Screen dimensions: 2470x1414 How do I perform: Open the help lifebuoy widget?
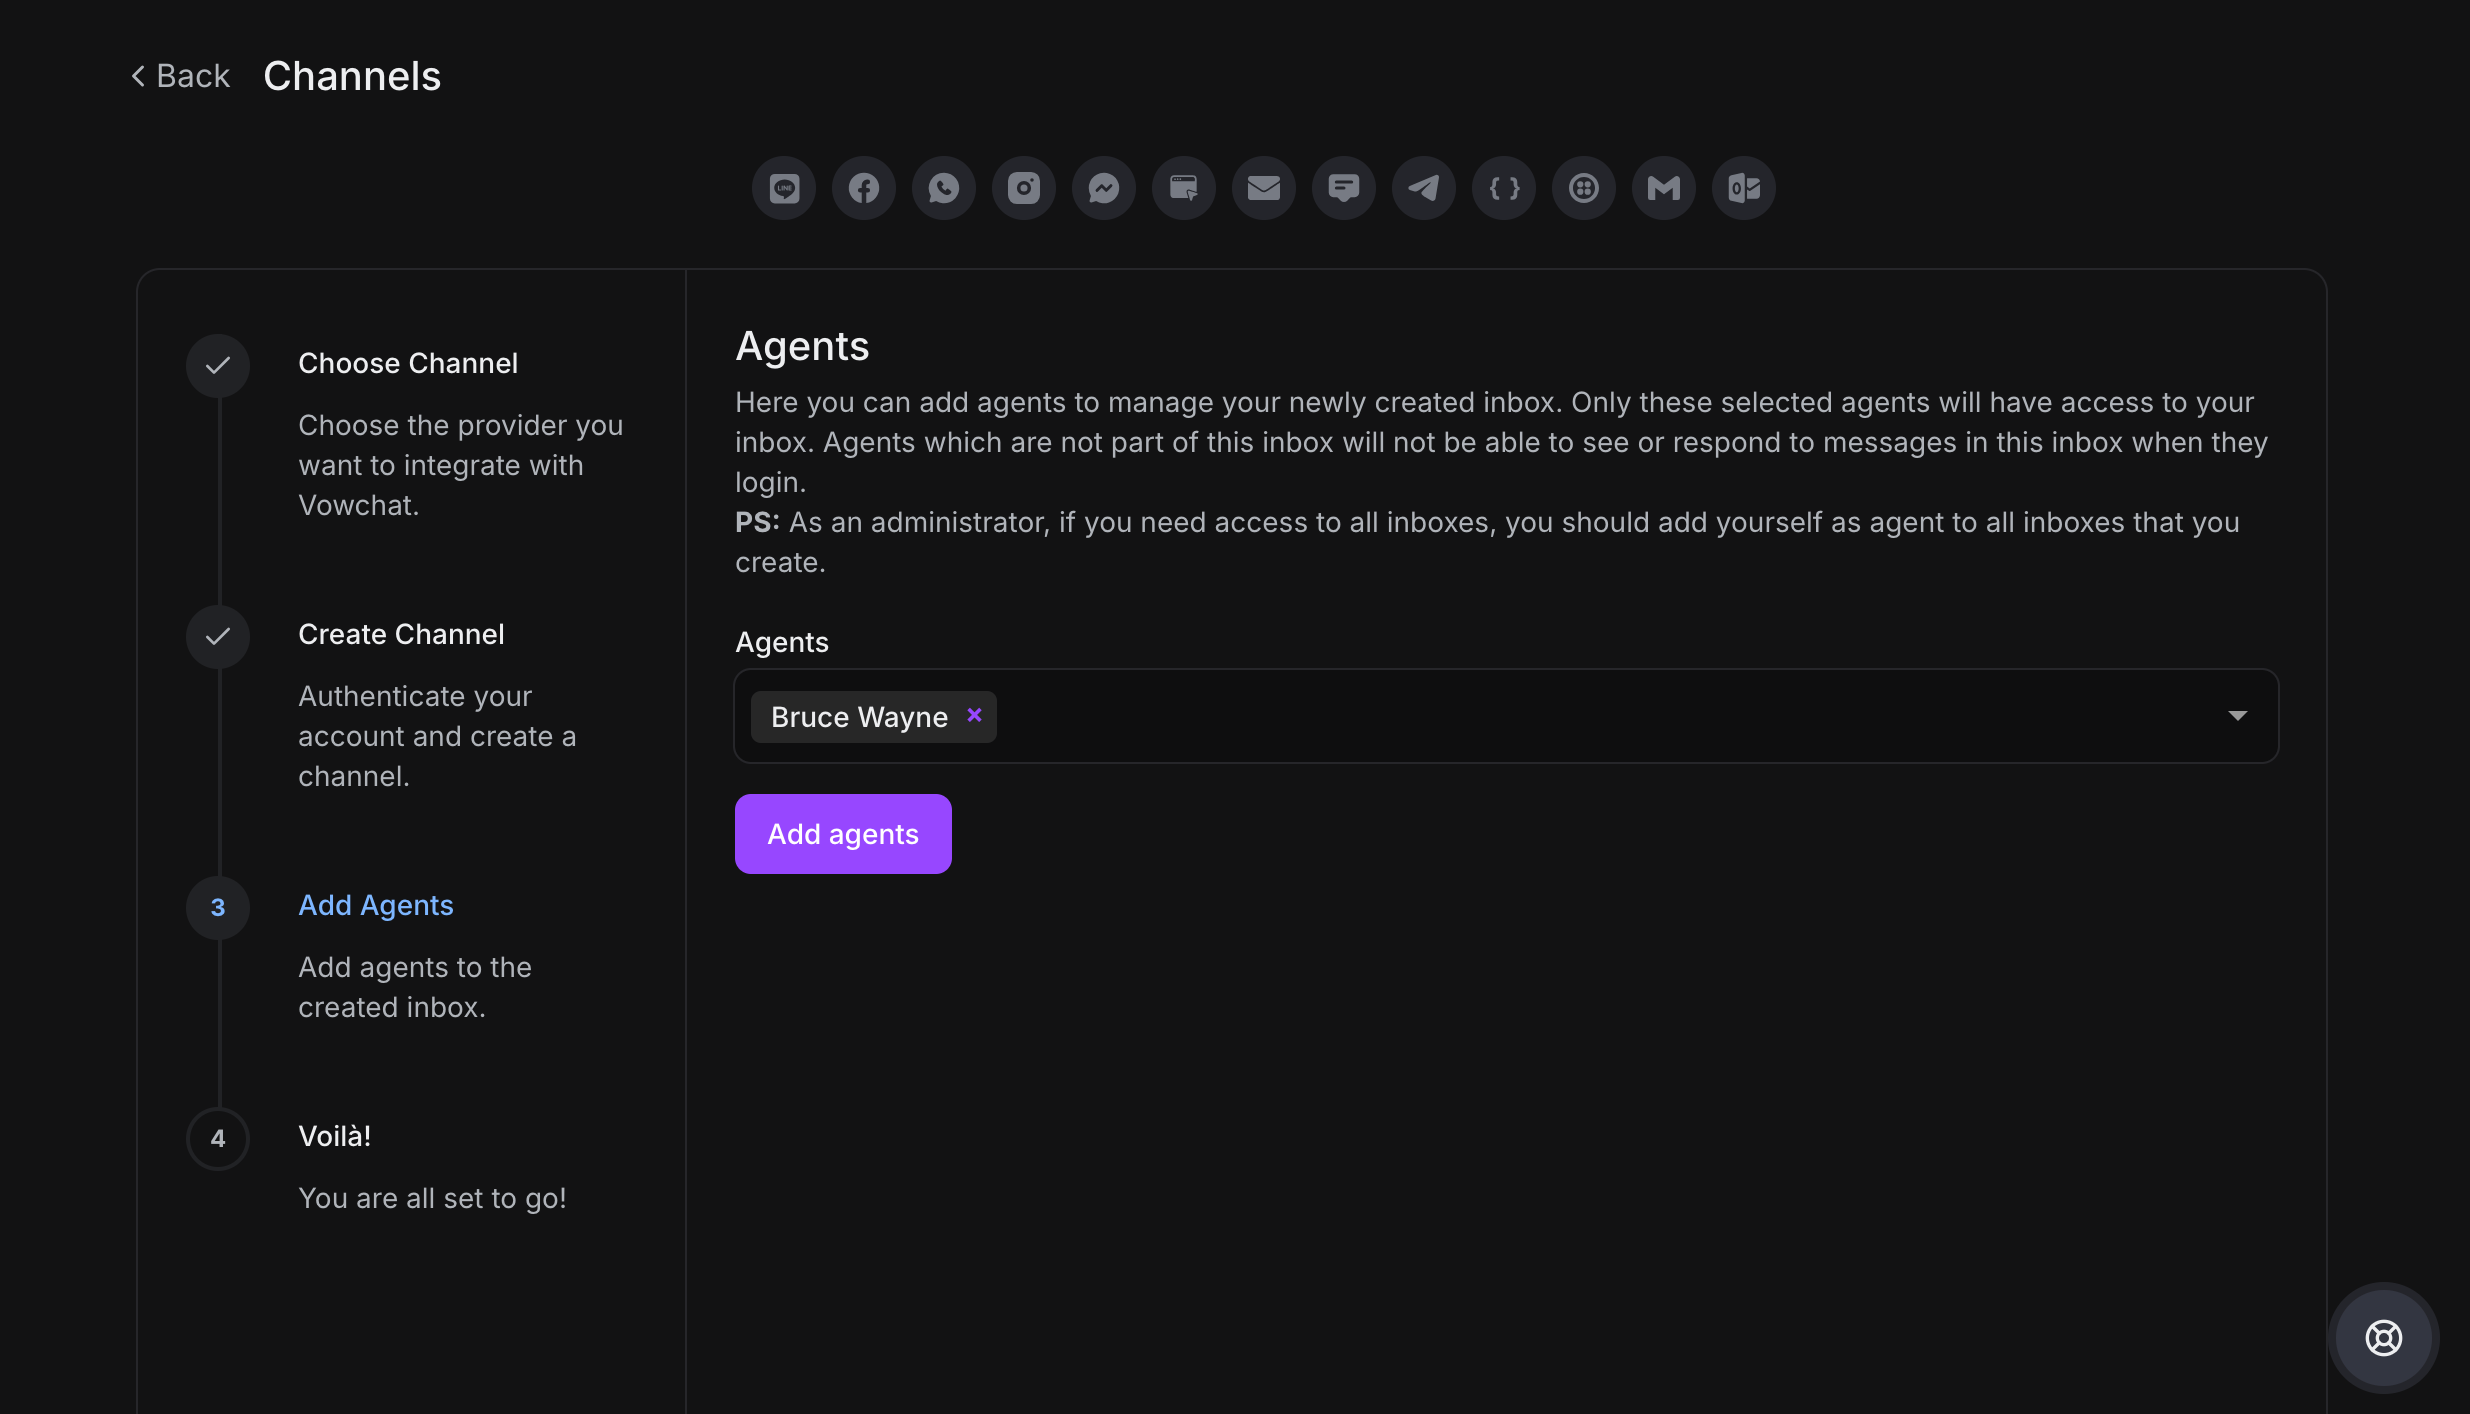[2384, 1338]
